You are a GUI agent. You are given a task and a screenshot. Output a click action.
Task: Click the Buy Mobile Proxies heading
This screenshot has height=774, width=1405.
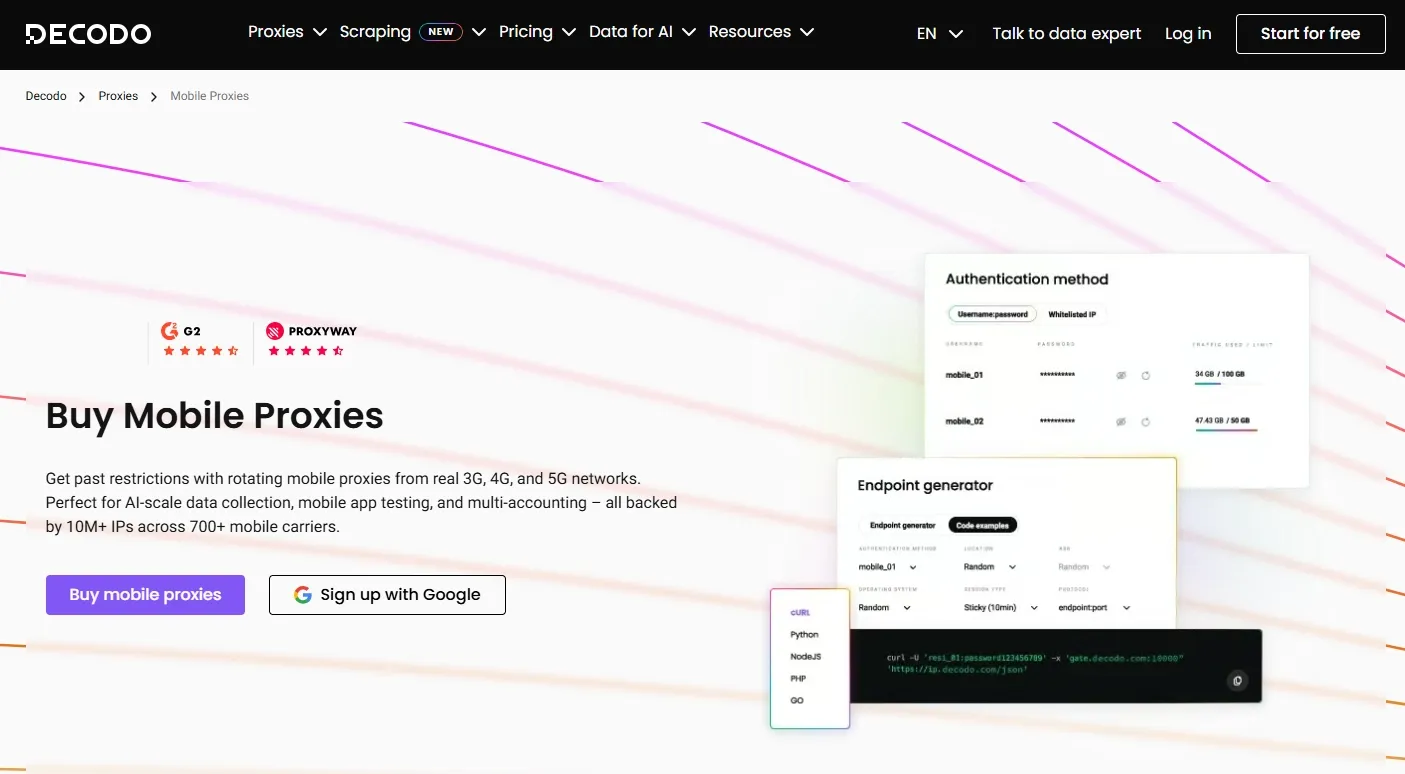coord(215,415)
